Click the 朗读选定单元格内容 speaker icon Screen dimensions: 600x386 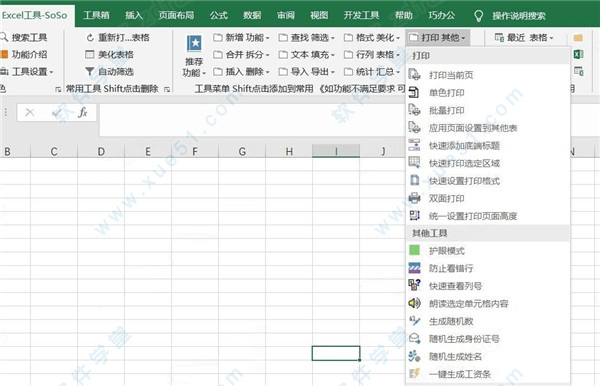(414, 303)
